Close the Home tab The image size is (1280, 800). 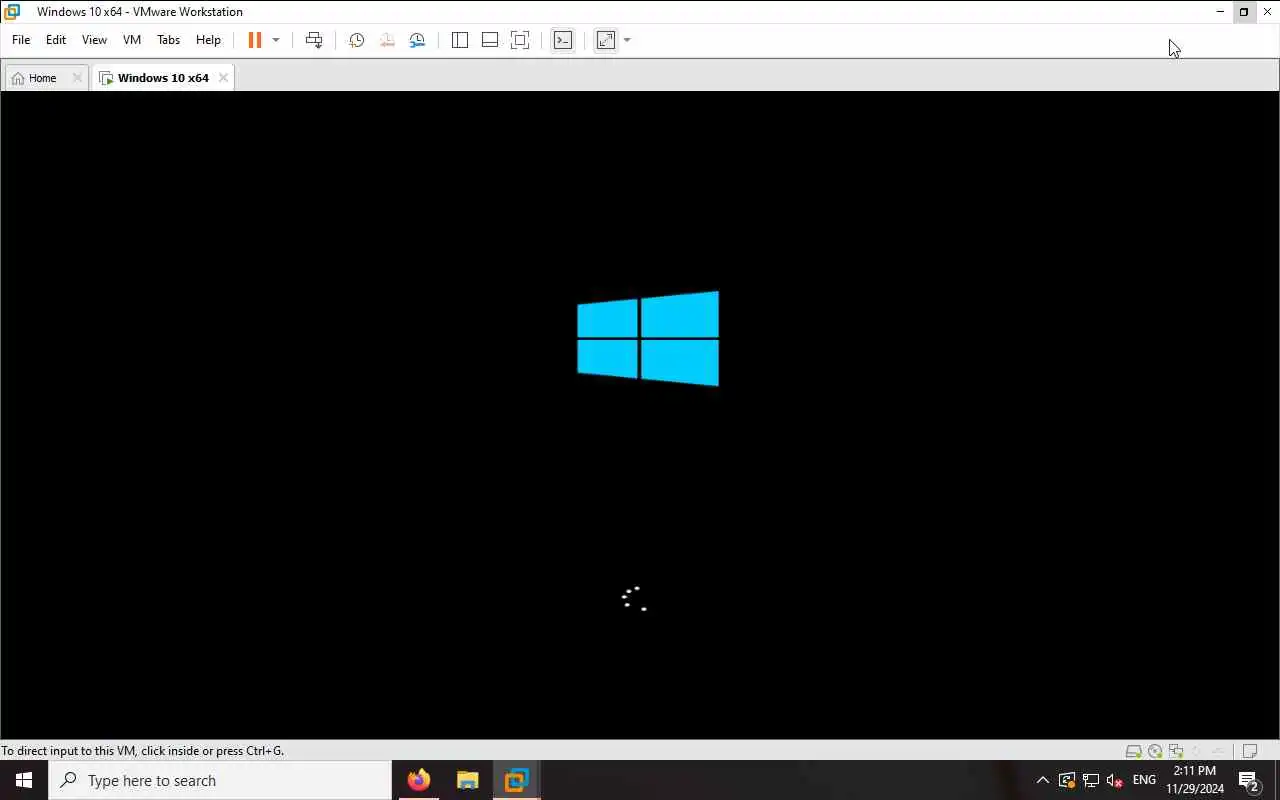pos(77,78)
